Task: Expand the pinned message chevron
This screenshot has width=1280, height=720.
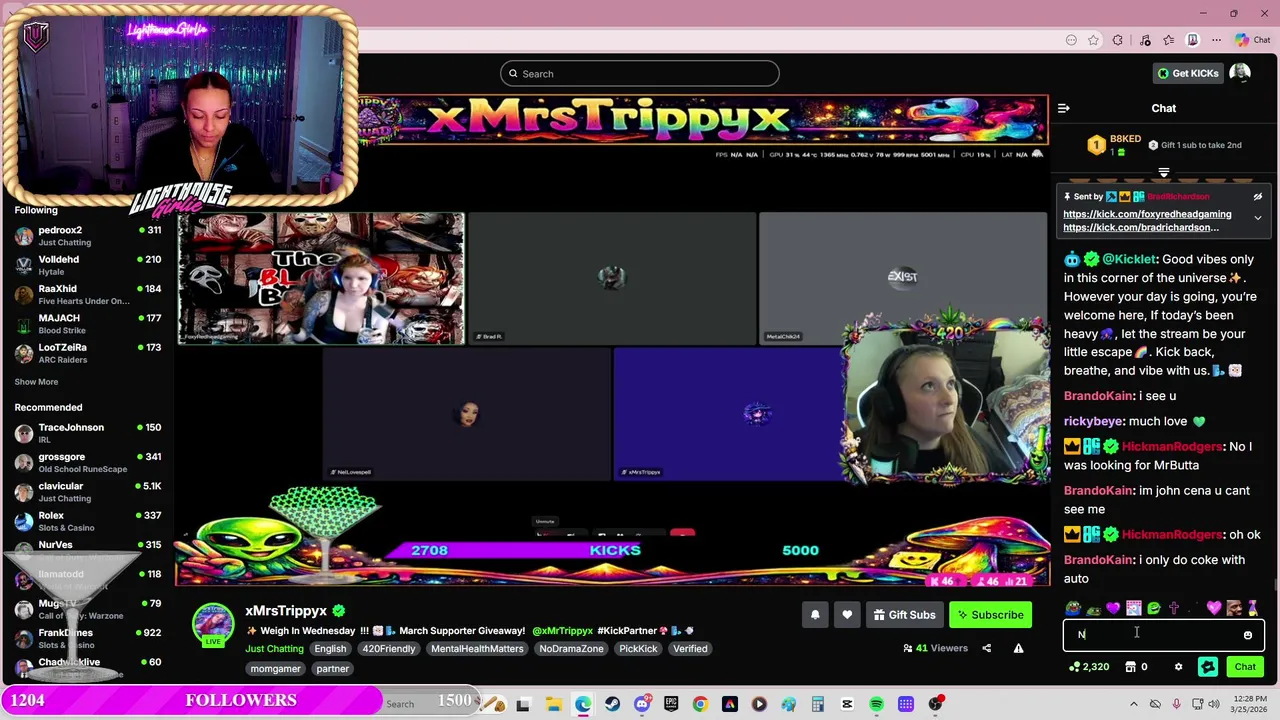Action: (1258, 217)
